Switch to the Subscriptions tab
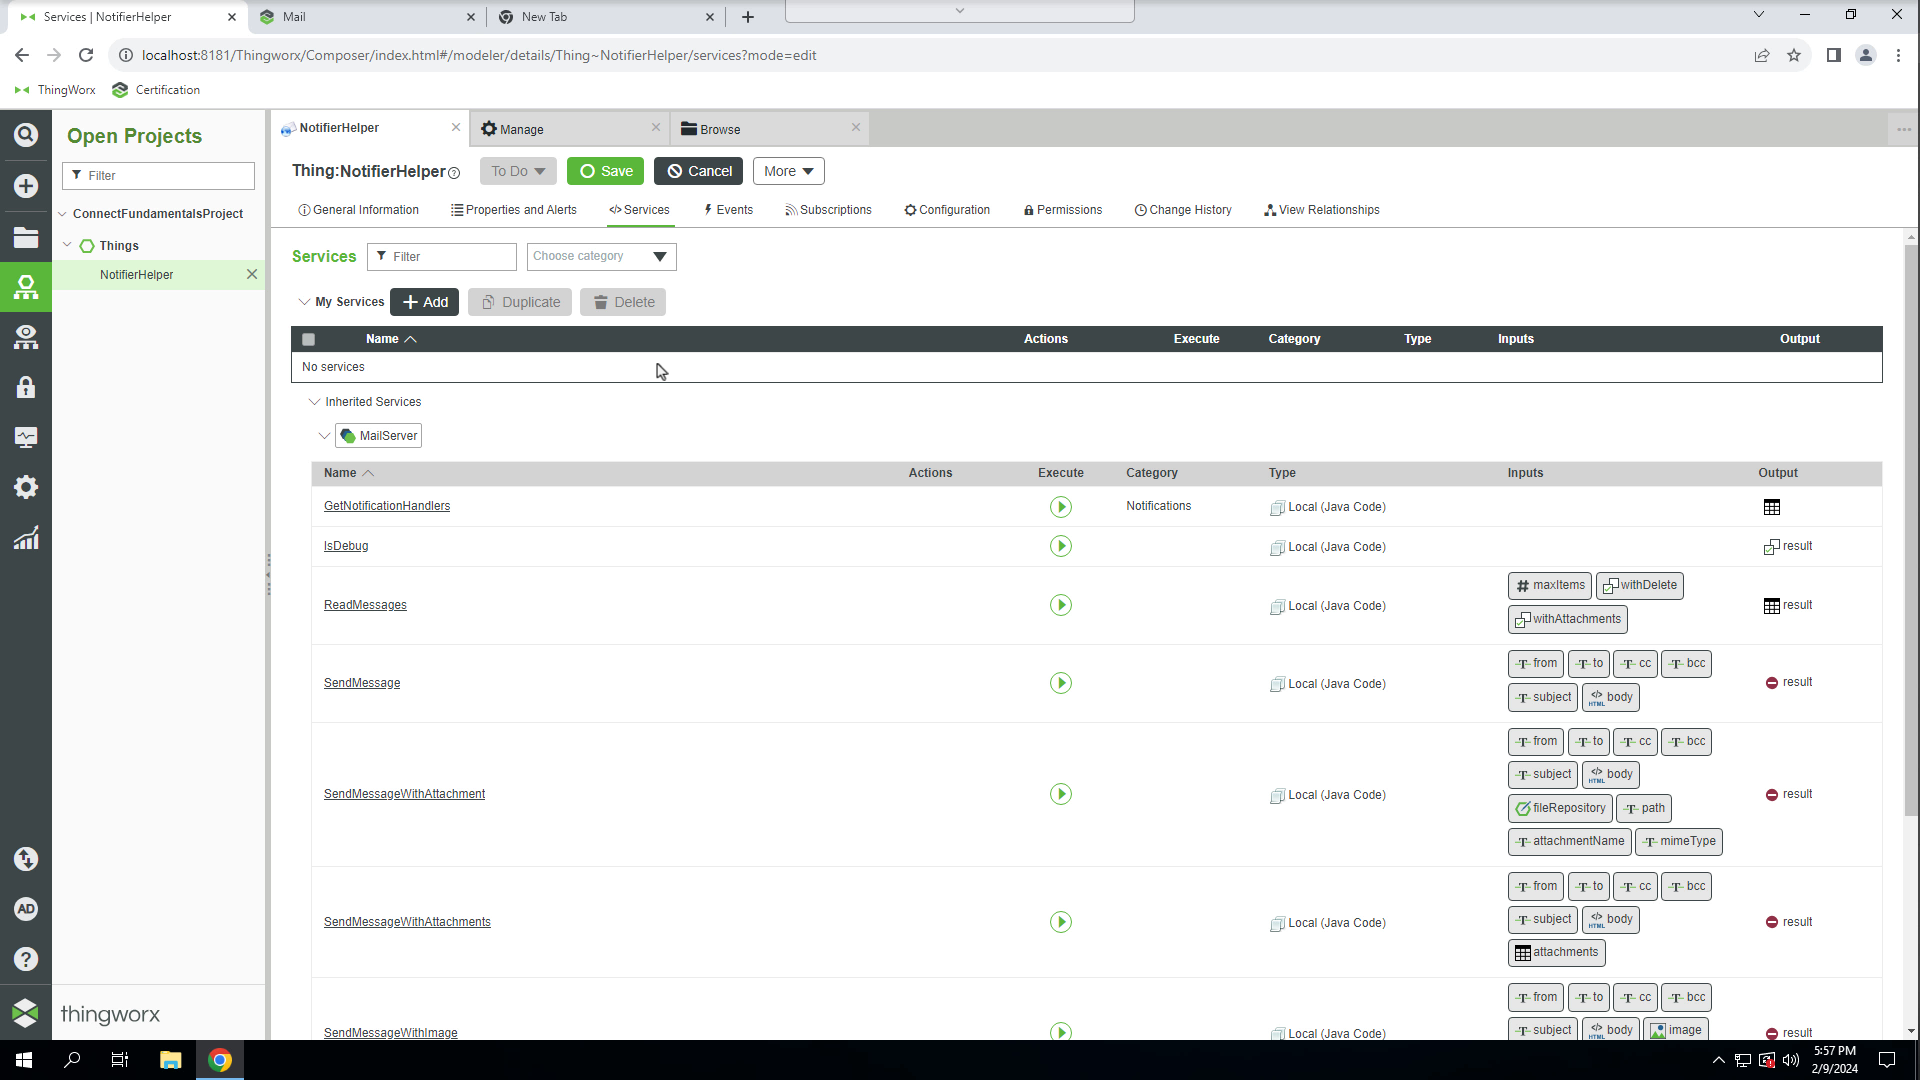 point(828,210)
